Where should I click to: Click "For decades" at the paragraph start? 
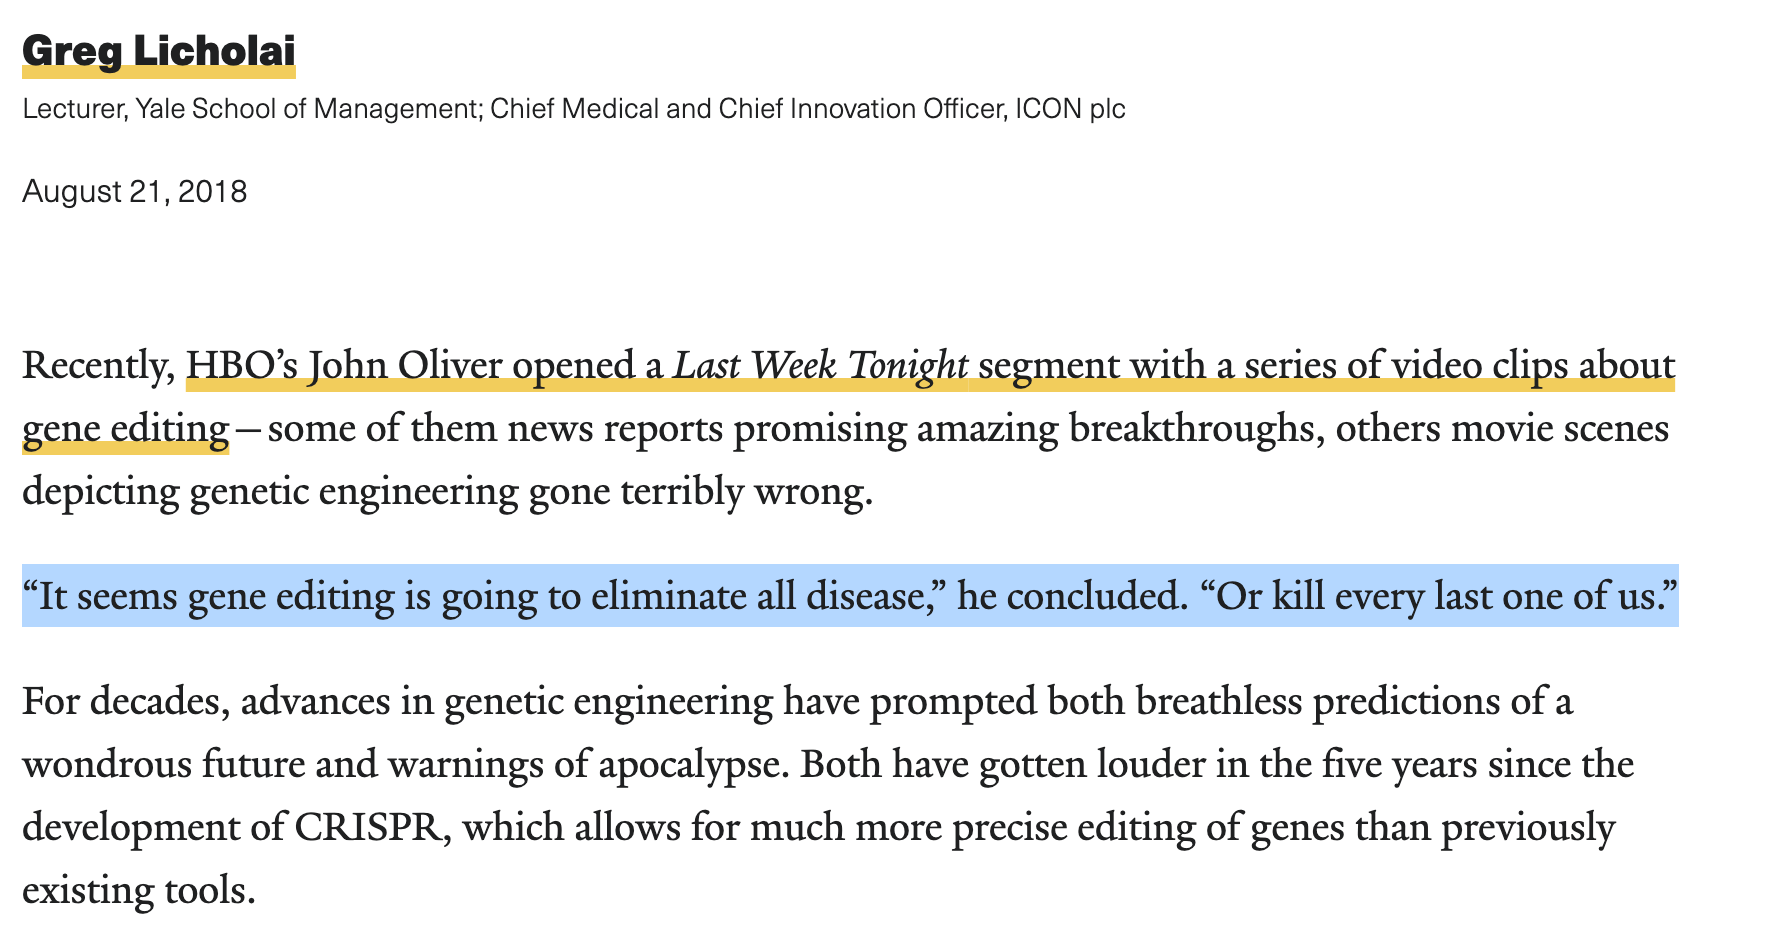tap(125, 702)
